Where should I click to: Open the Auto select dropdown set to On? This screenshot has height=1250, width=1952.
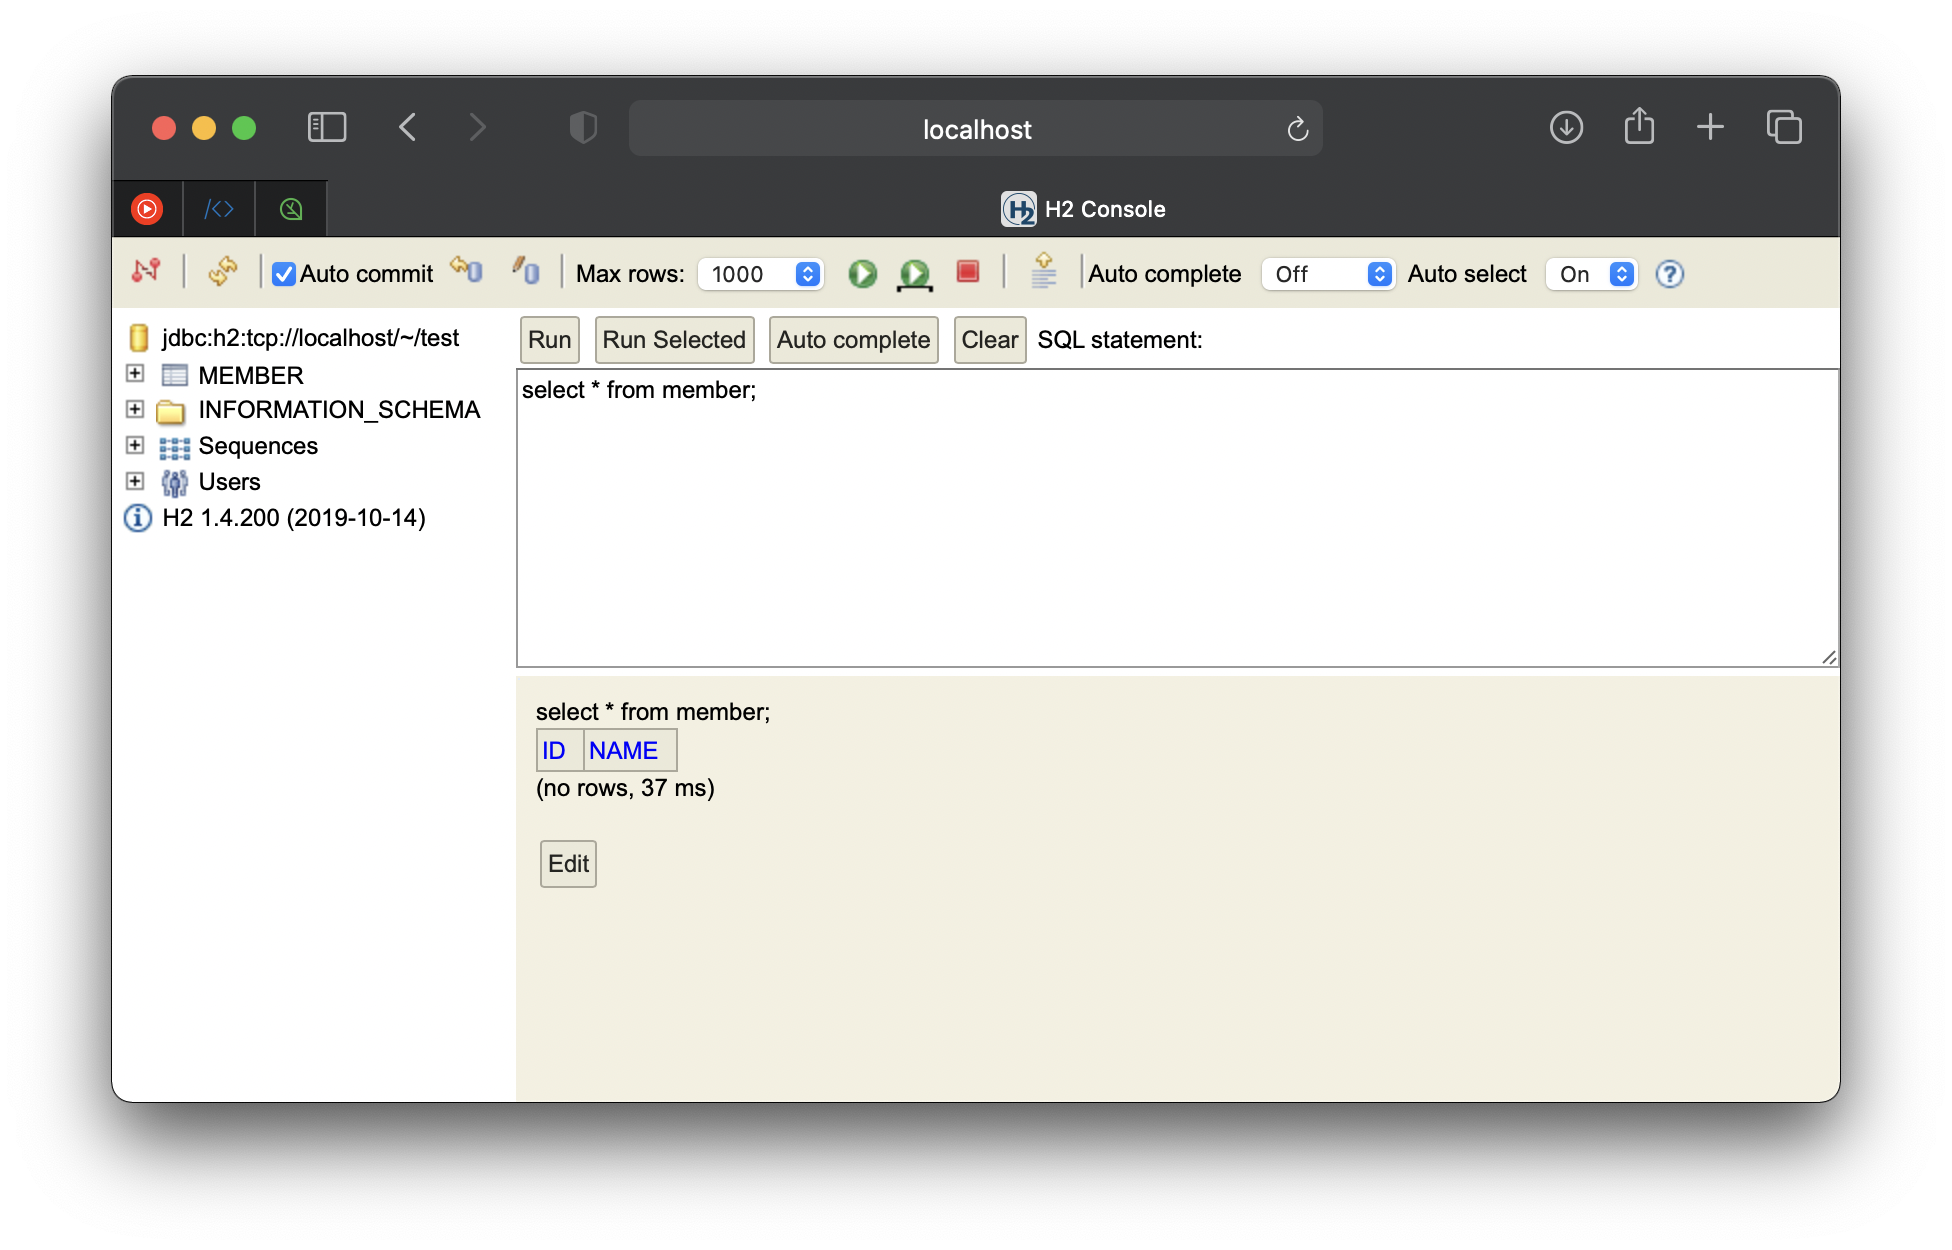pyautogui.click(x=1620, y=273)
